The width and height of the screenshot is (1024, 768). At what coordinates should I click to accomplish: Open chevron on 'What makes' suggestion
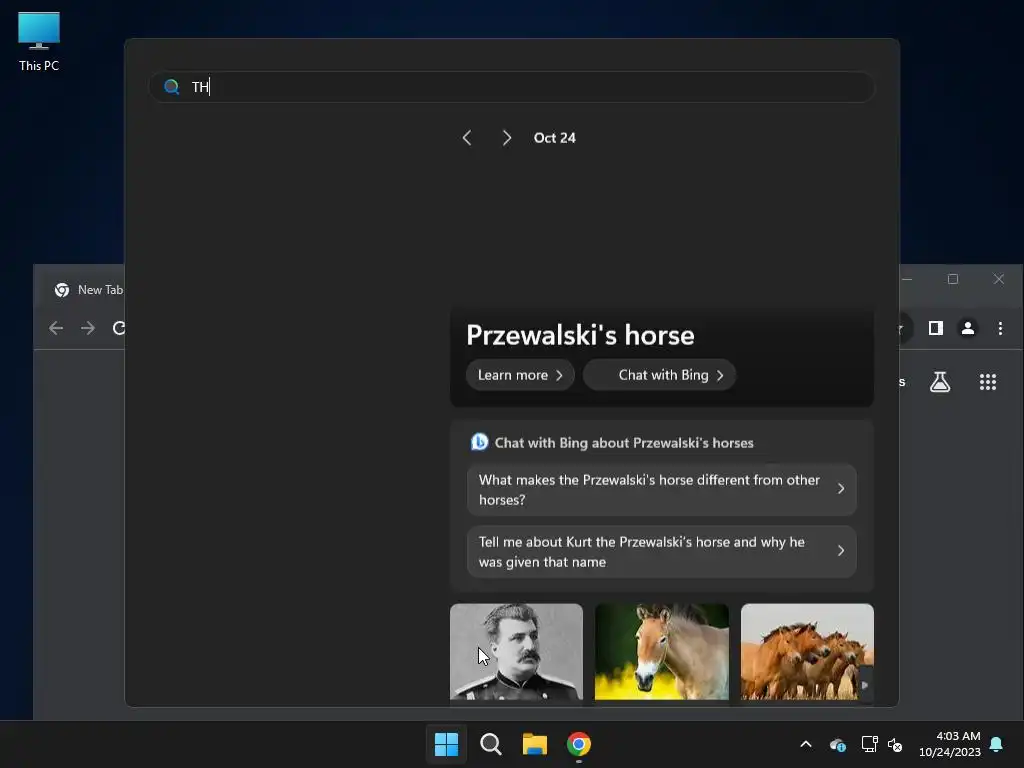click(840, 488)
